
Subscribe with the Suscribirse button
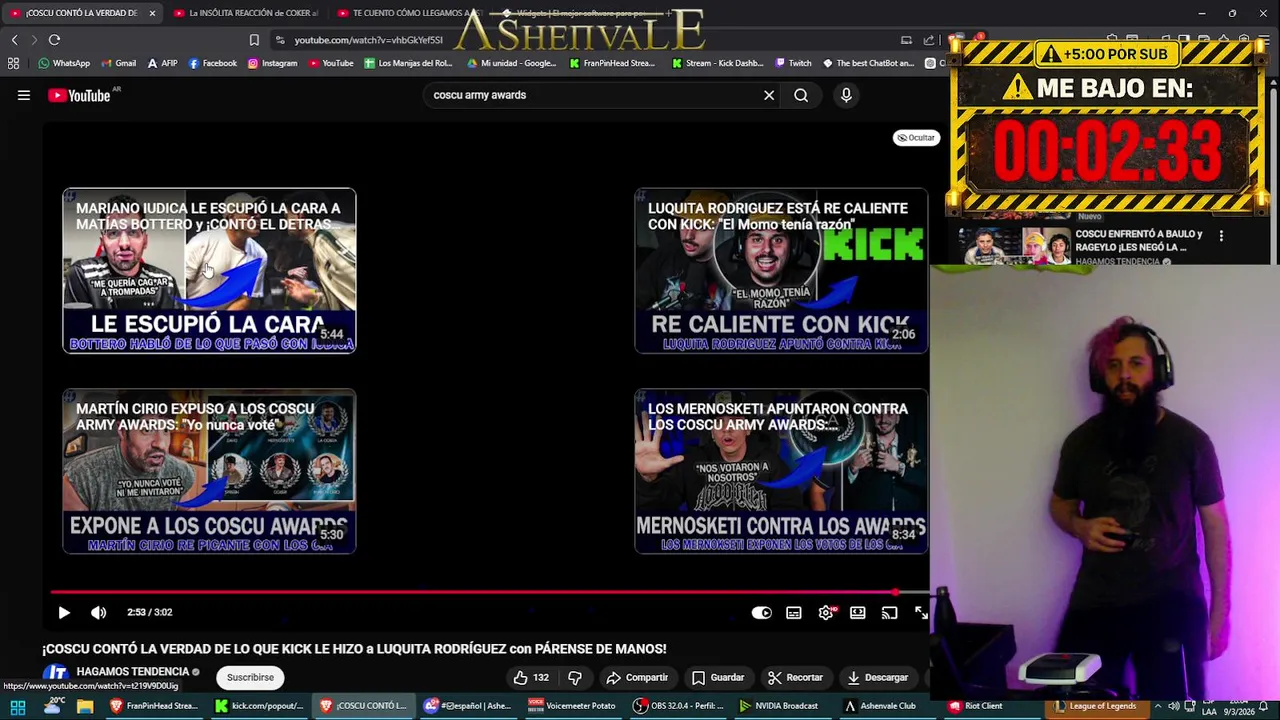[x=250, y=677]
